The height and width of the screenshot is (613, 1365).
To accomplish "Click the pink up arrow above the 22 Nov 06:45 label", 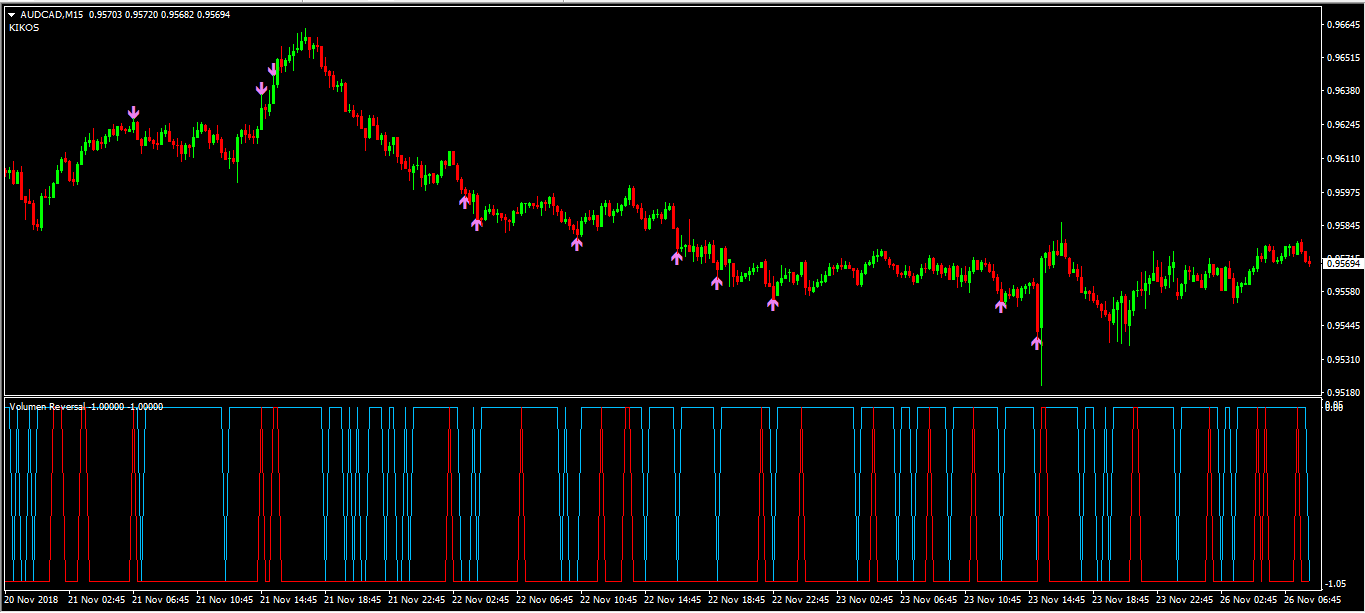I will (577, 243).
